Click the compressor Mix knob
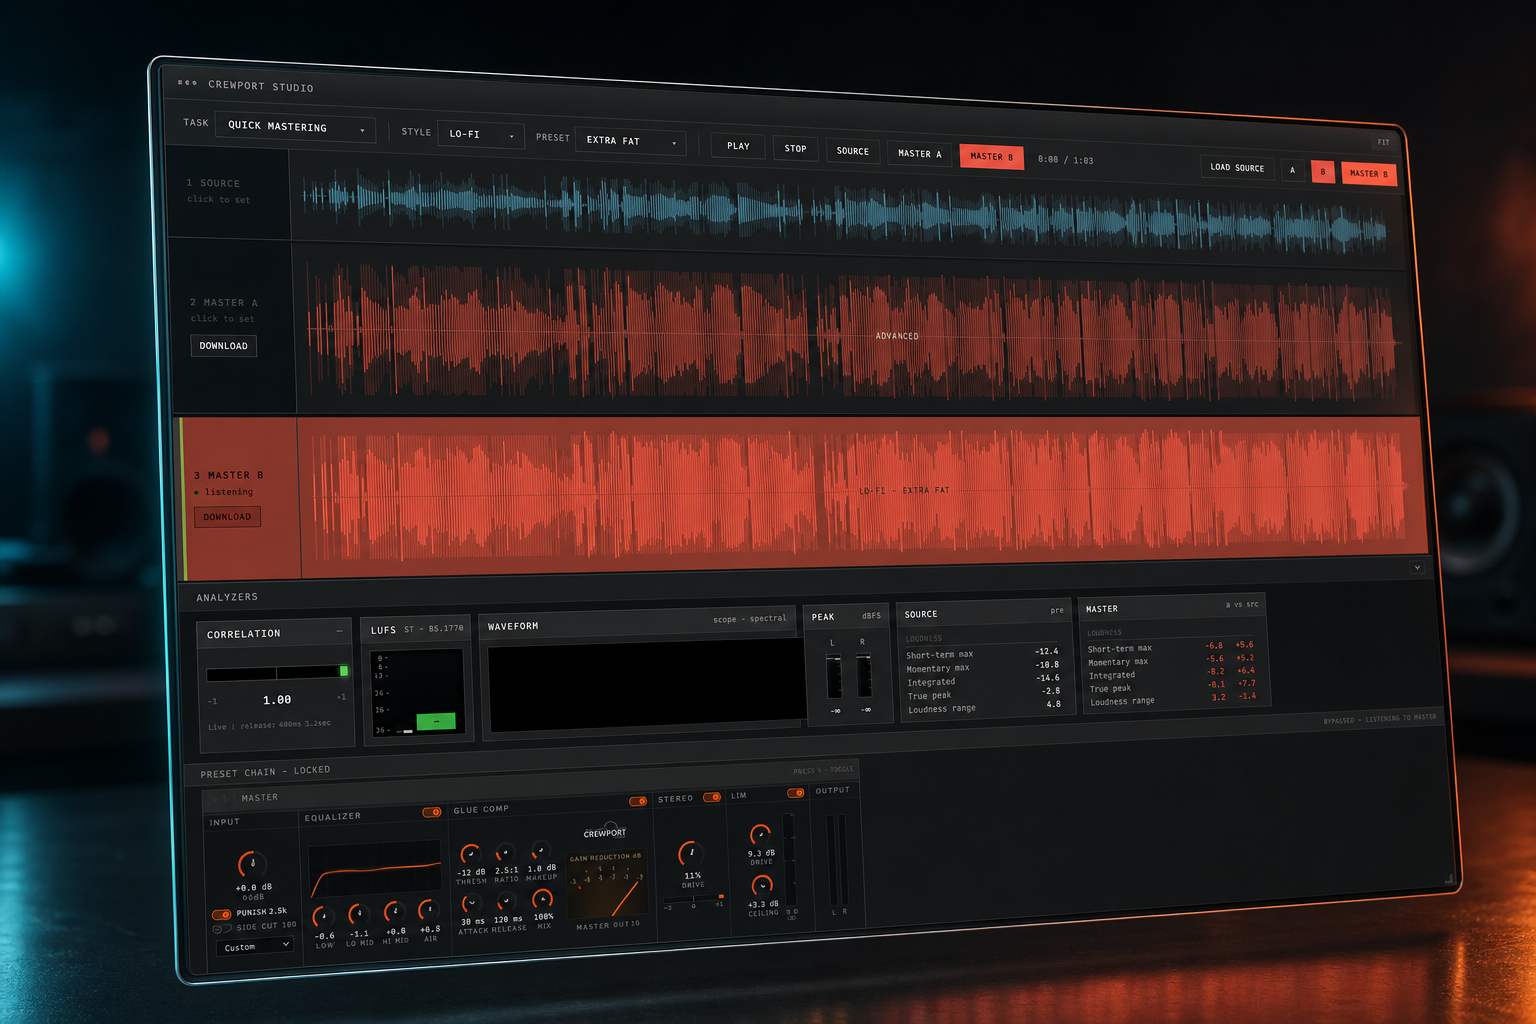The image size is (1536, 1024). (x=542, y=899)
